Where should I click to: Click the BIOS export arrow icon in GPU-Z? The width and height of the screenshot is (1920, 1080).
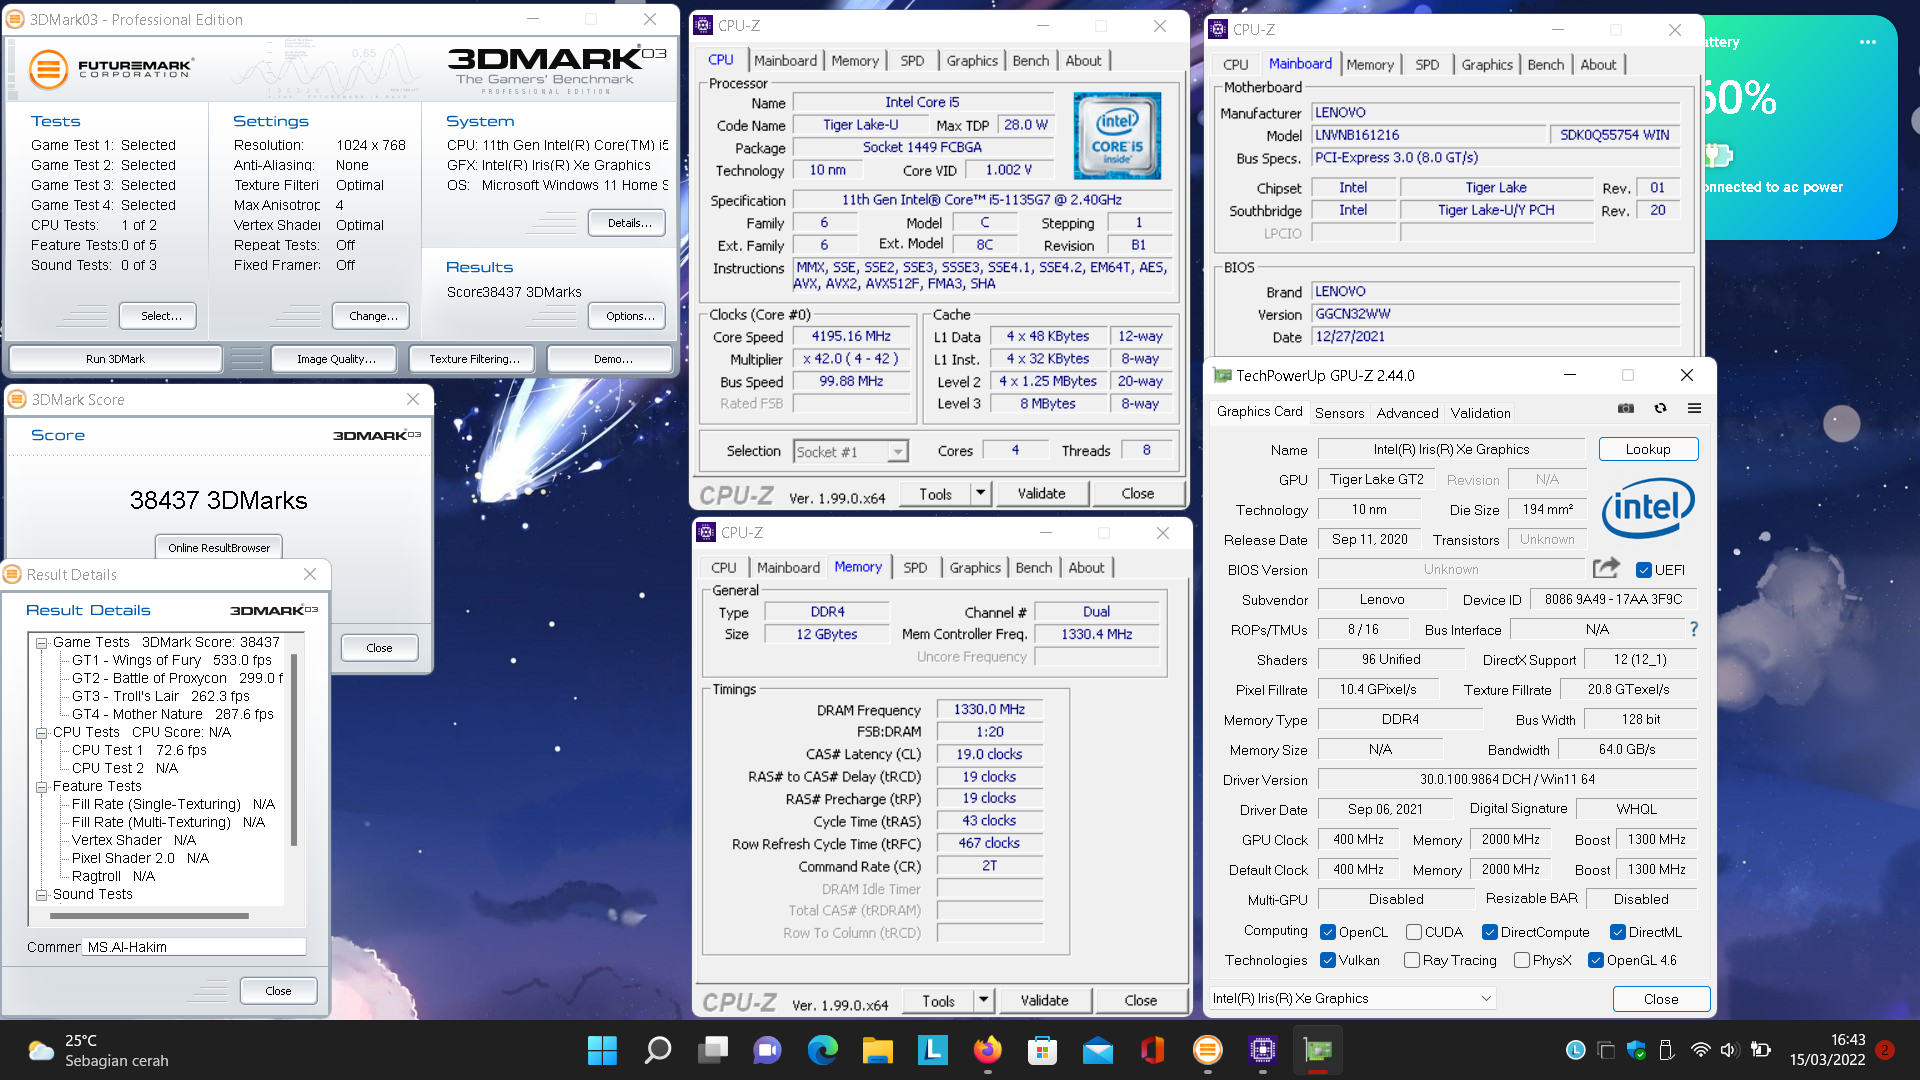tap(1606, 568)
